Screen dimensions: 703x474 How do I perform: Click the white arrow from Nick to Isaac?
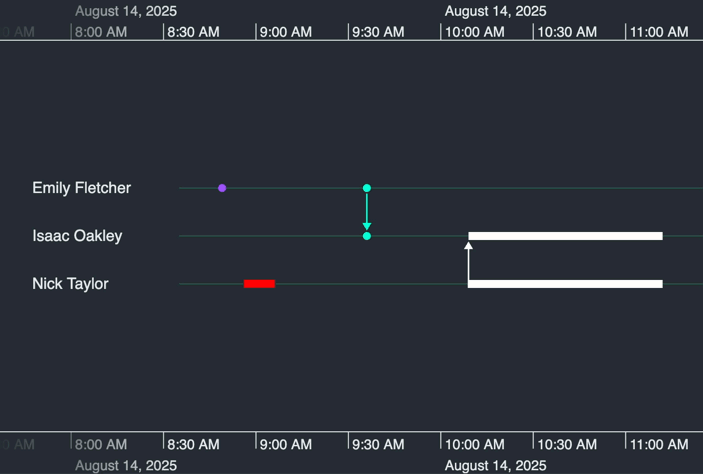pos(468,262)
